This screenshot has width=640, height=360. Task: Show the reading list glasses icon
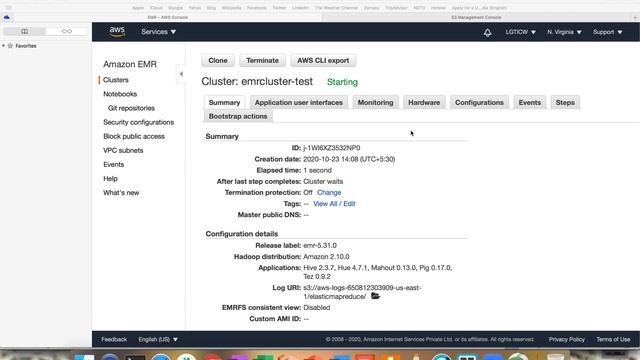pos(67,31)
